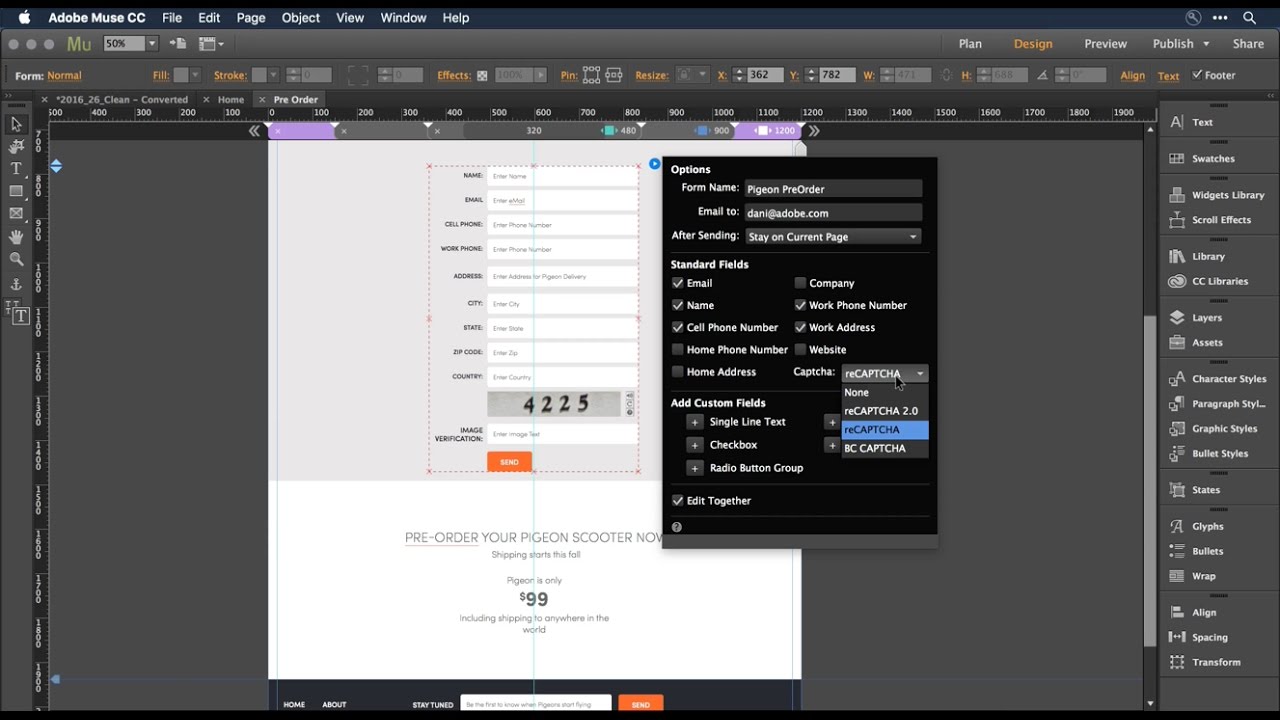Select the Selection arrow tool

point(16,124)
